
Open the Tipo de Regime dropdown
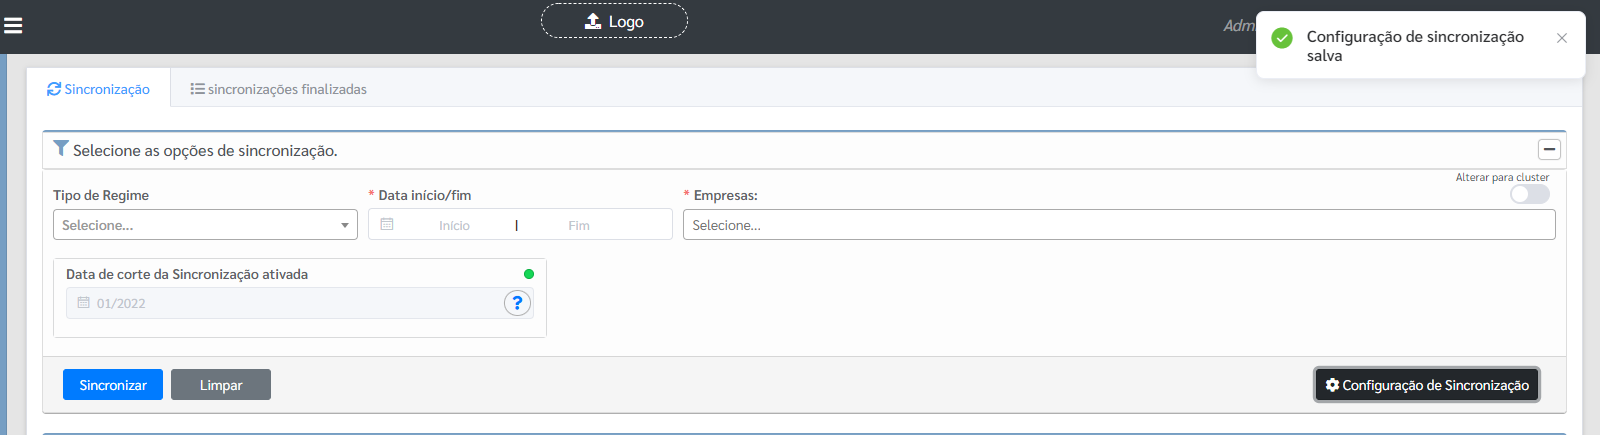205,225
